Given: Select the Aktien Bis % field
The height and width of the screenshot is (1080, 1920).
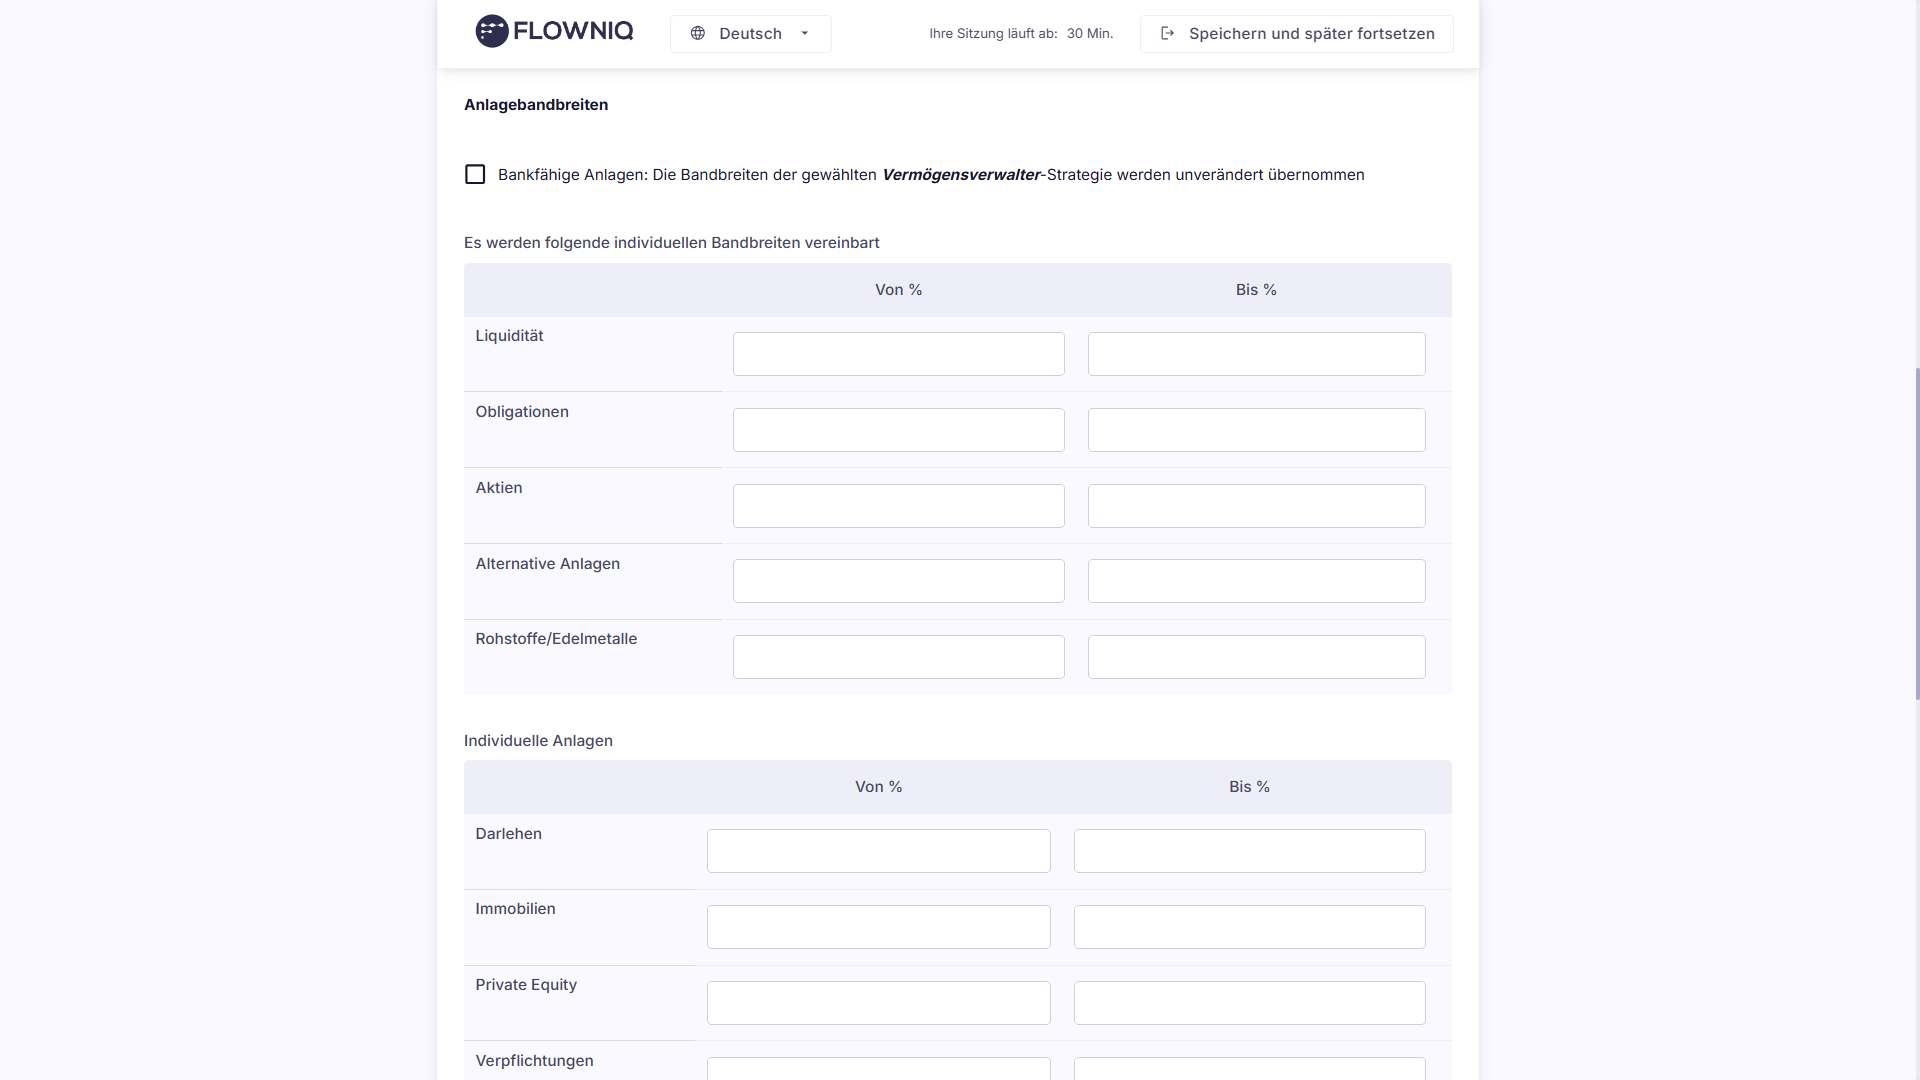Looking at the screenshot, I should (1256, 506).
